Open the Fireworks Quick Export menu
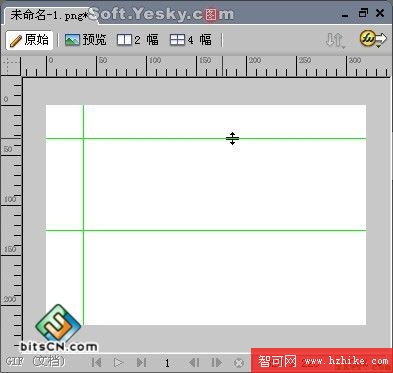Image resolution: width=393 pixels, height=373 pixels. tap(373, 39)
